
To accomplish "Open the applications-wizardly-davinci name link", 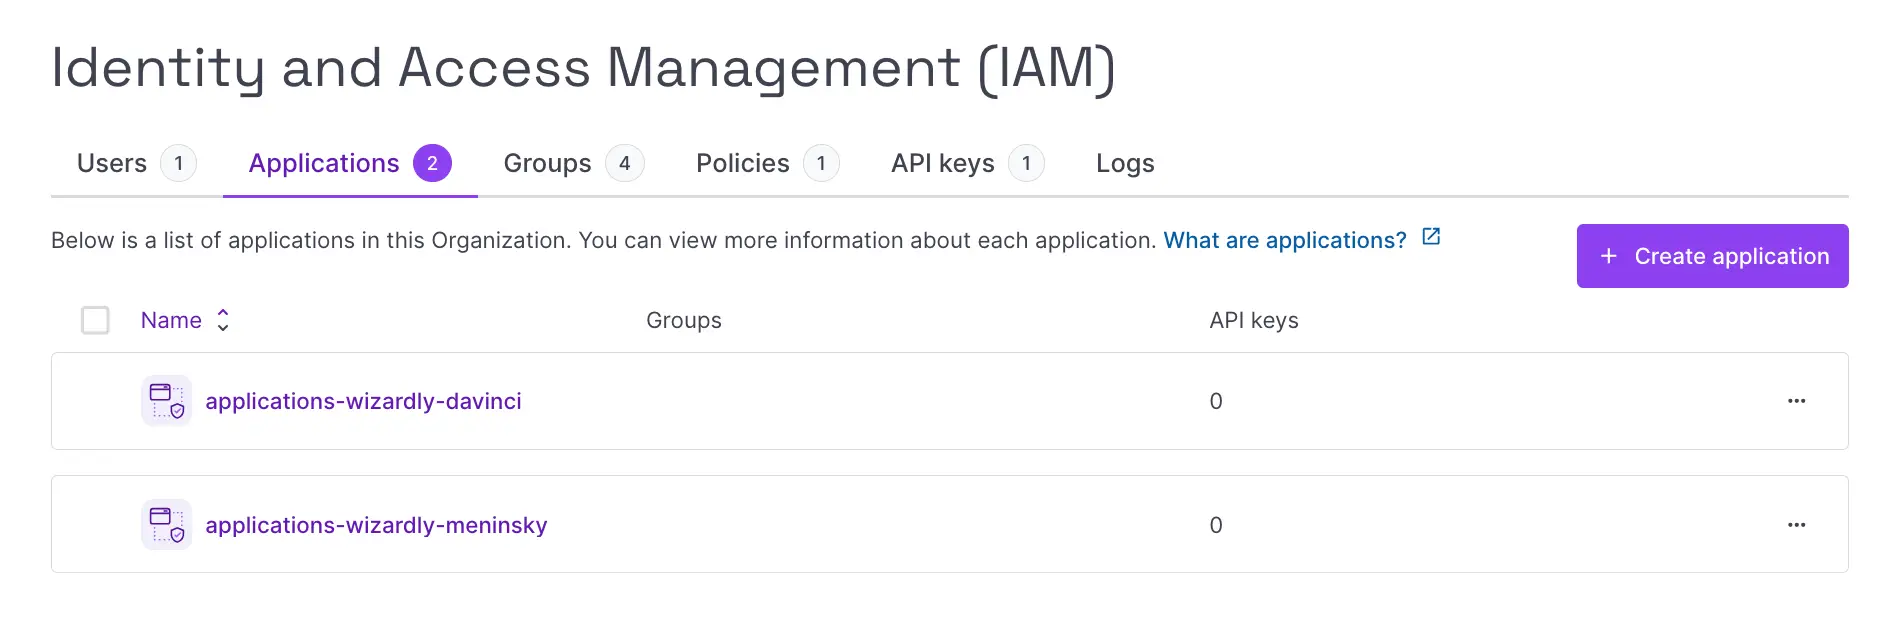I will pos(363,401).
